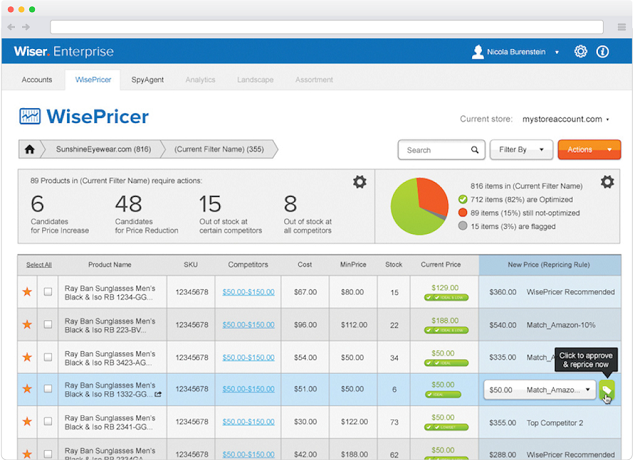Tick checkbox for RB 1332-GG product

pyautogui.click(x=48, y=389)
